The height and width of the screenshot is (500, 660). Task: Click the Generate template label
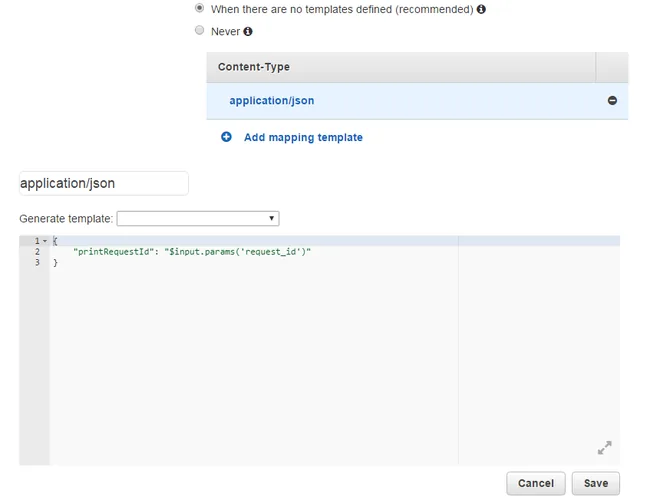pyautogui.click(x=66, y=219)
